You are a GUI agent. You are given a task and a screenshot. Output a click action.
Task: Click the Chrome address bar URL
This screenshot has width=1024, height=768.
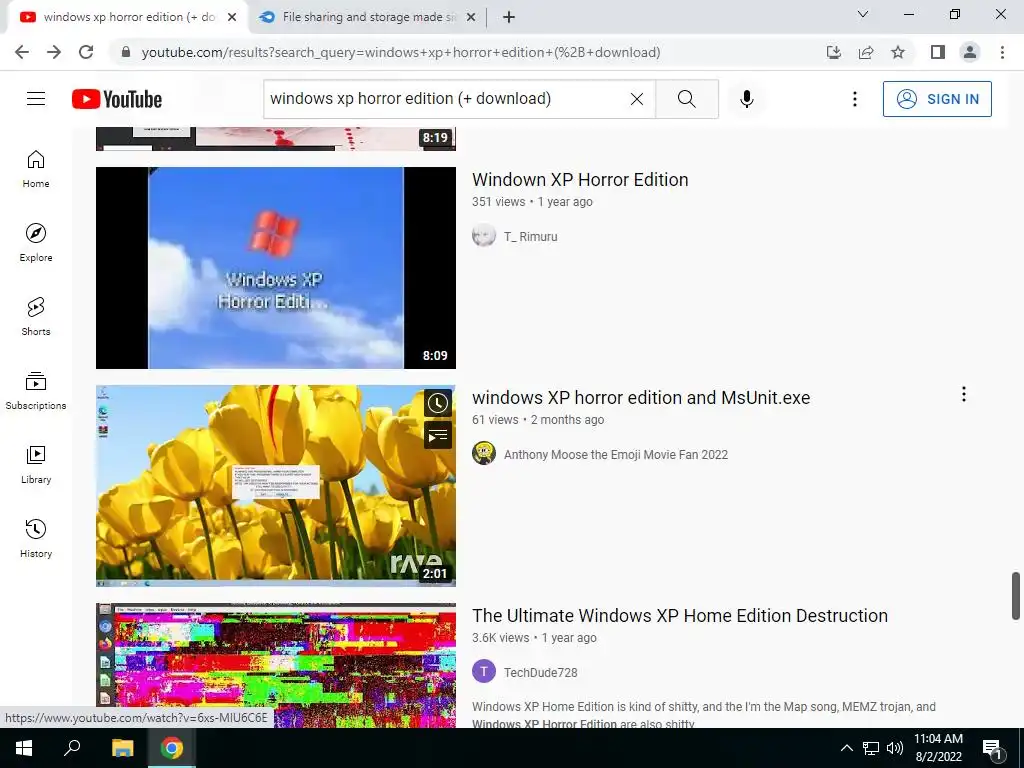(400, 52)
